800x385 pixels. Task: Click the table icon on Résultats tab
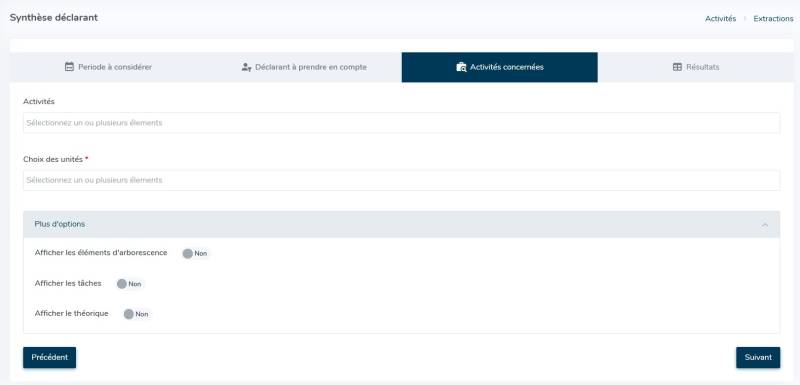pyautogui.click(x=677, y=67)
